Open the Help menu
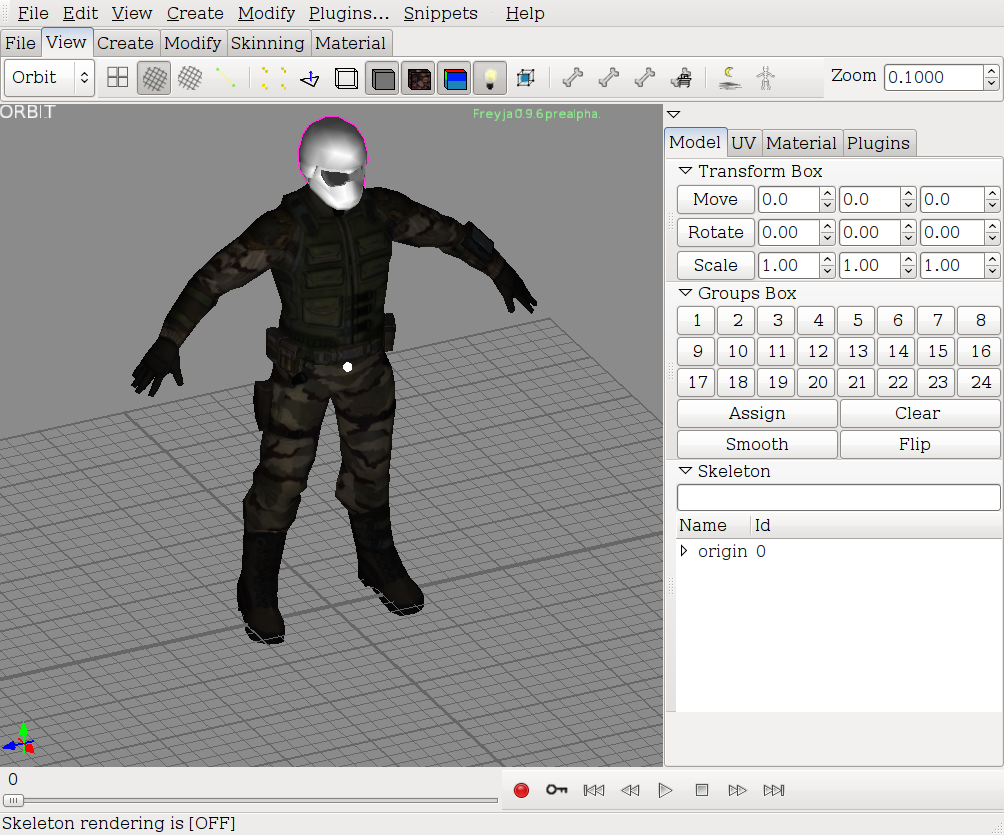The image size is (1004, 835). tap(525, 13)
